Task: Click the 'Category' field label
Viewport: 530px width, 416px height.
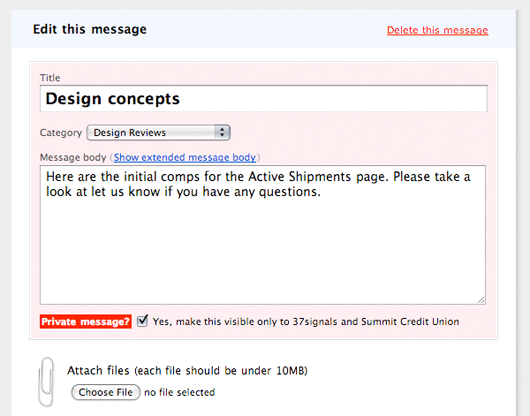Action: (x=61, y=132)
